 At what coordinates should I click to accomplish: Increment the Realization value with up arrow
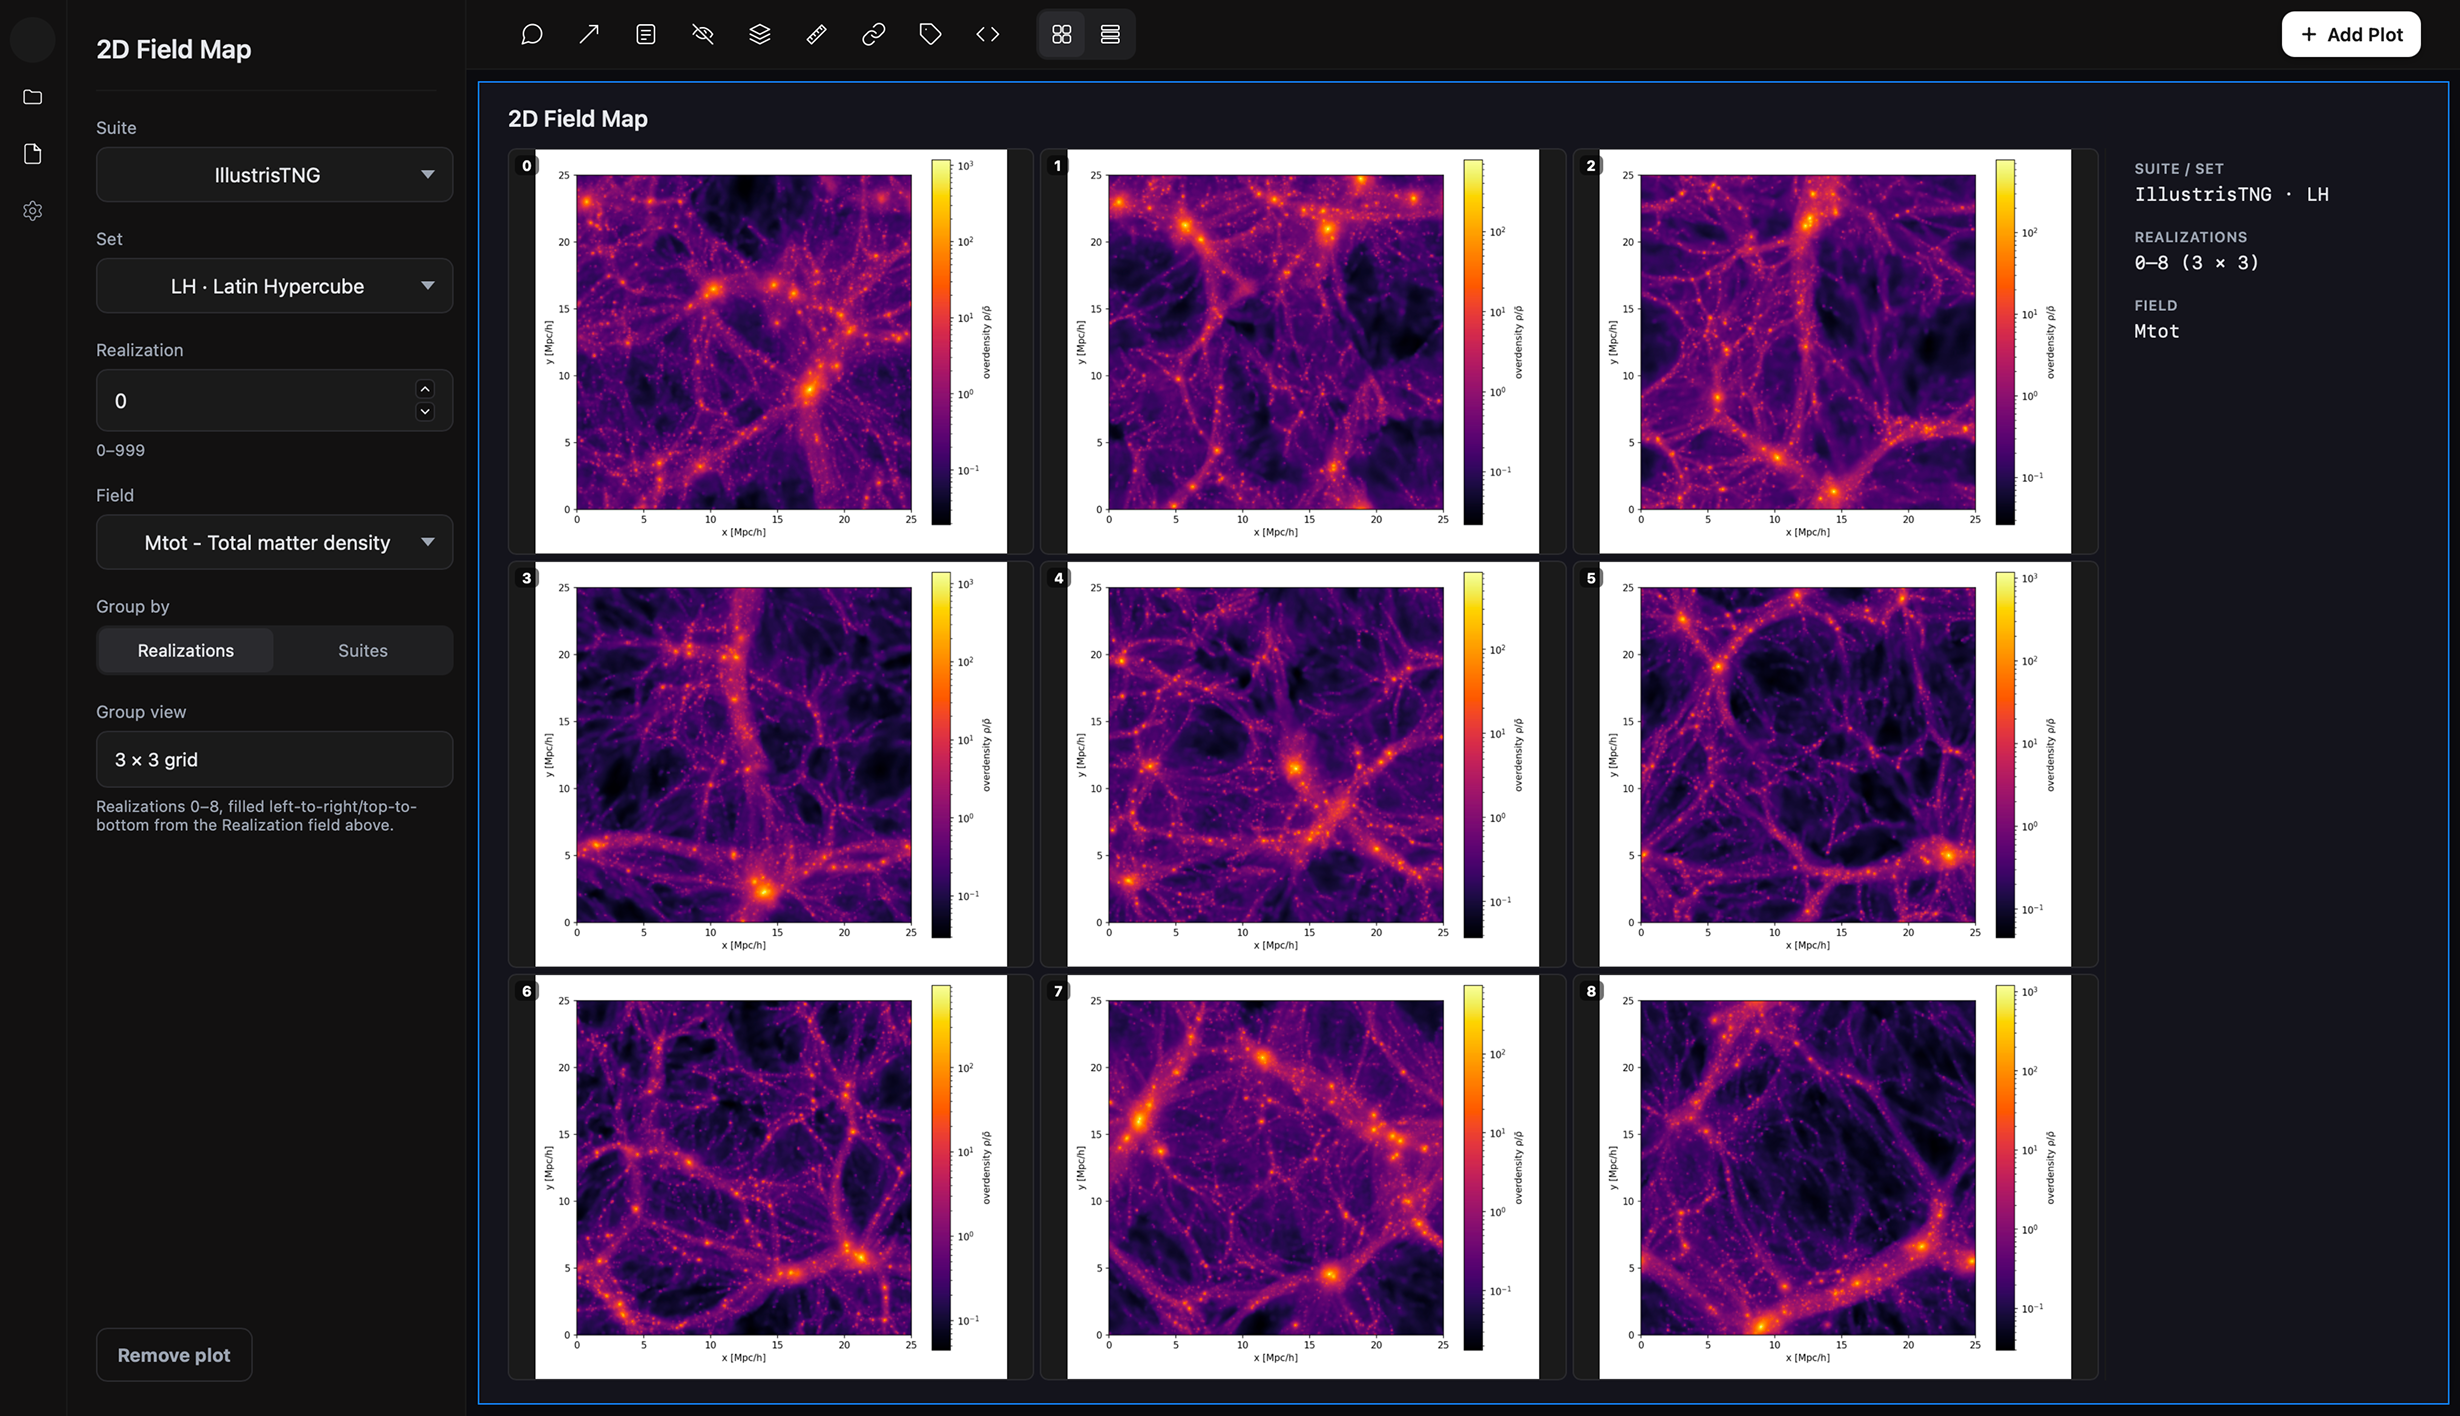tap(425, 389)
